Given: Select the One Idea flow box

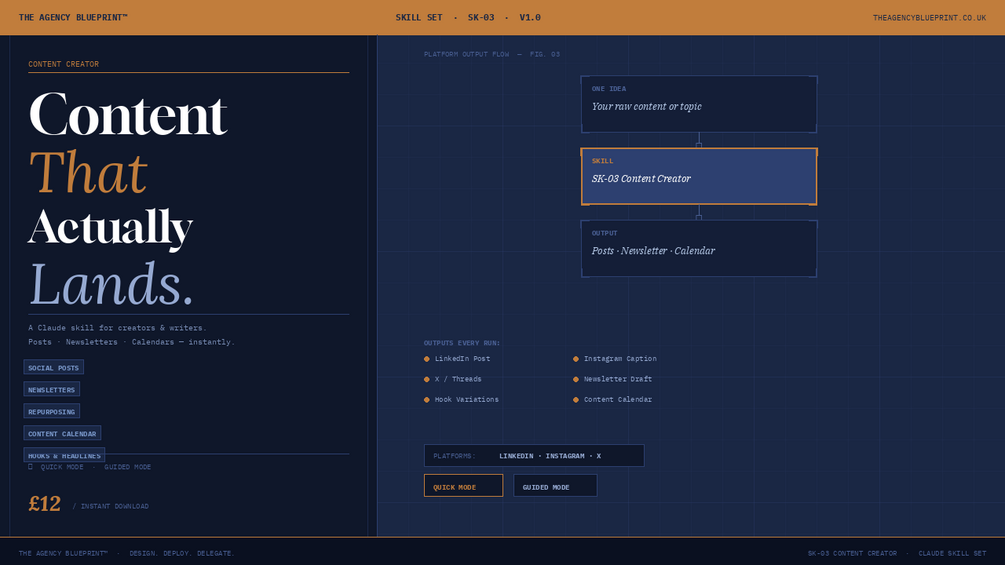Looking at the screenshot, I should coord(699,104).
